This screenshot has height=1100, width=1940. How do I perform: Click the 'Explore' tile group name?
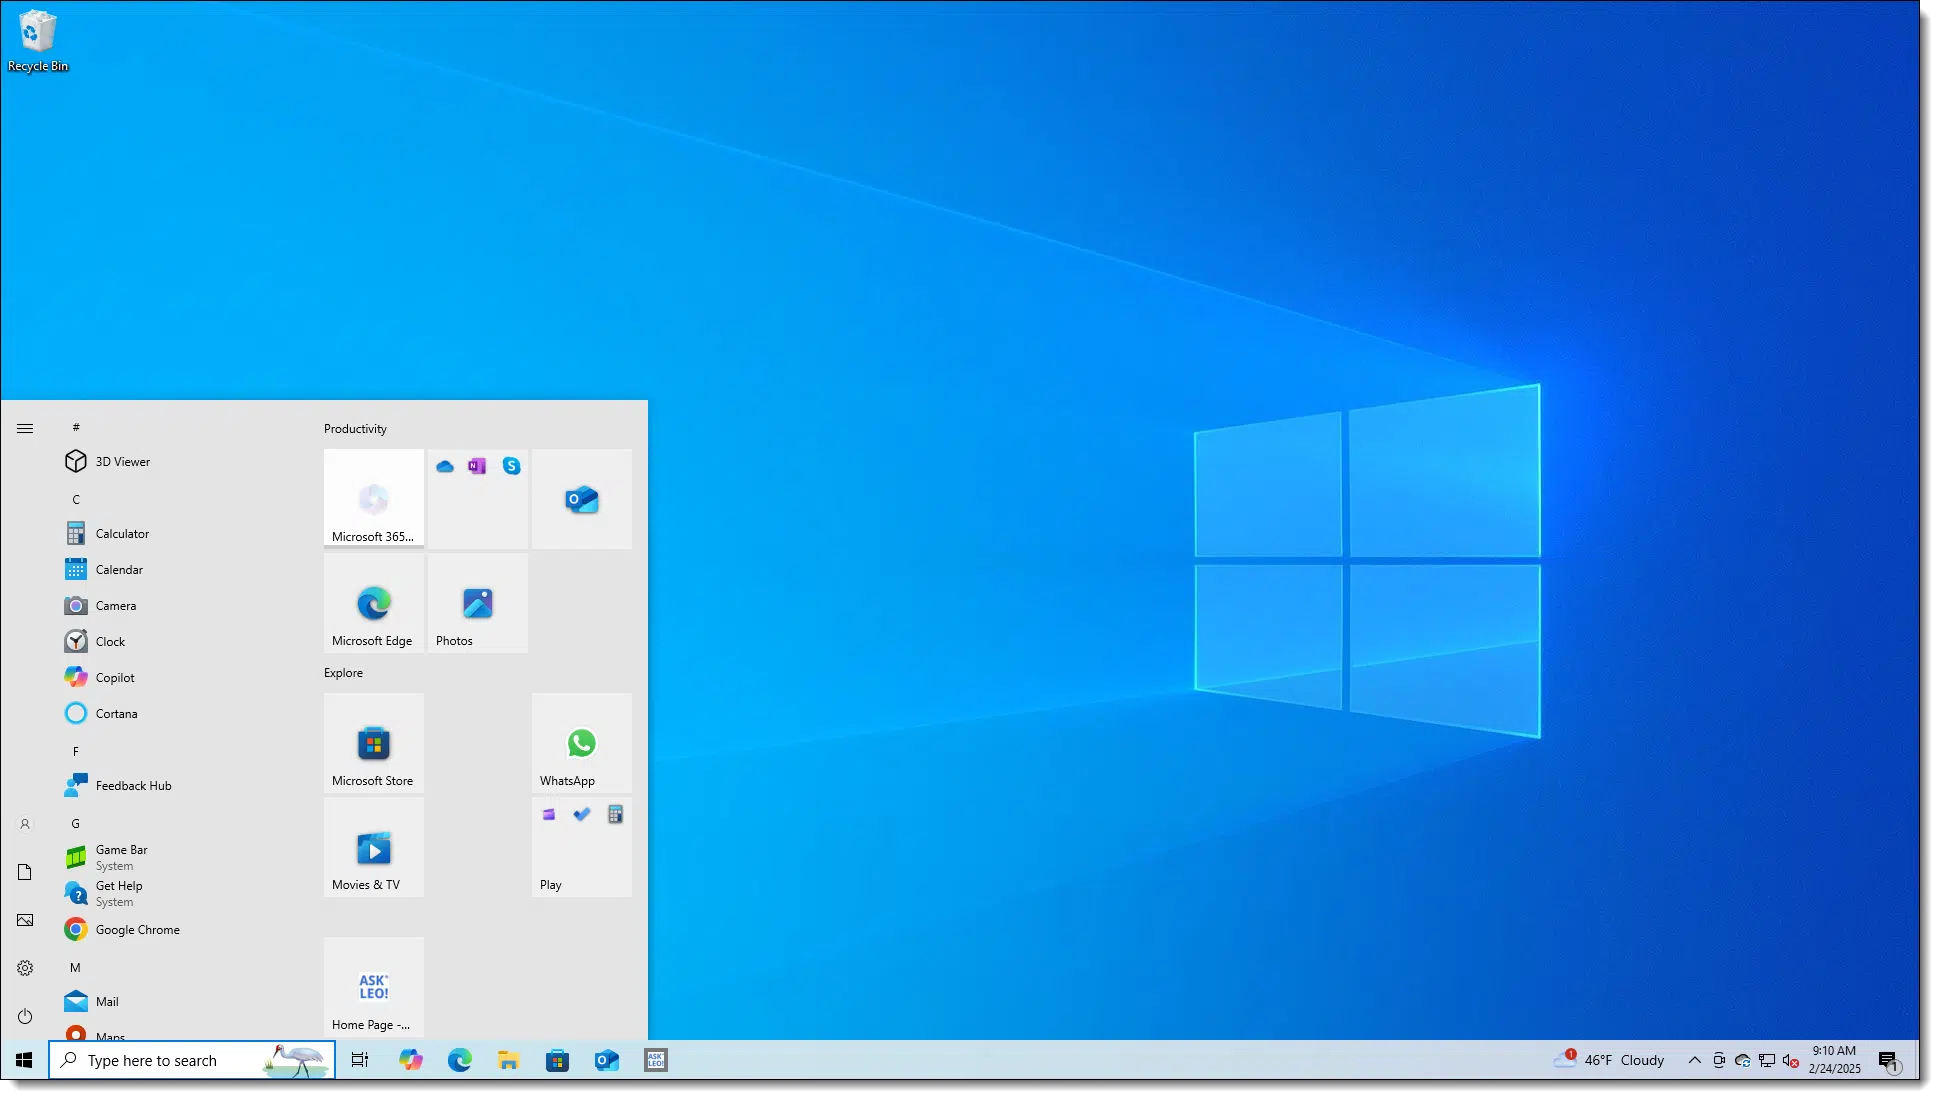click(343, 673)
